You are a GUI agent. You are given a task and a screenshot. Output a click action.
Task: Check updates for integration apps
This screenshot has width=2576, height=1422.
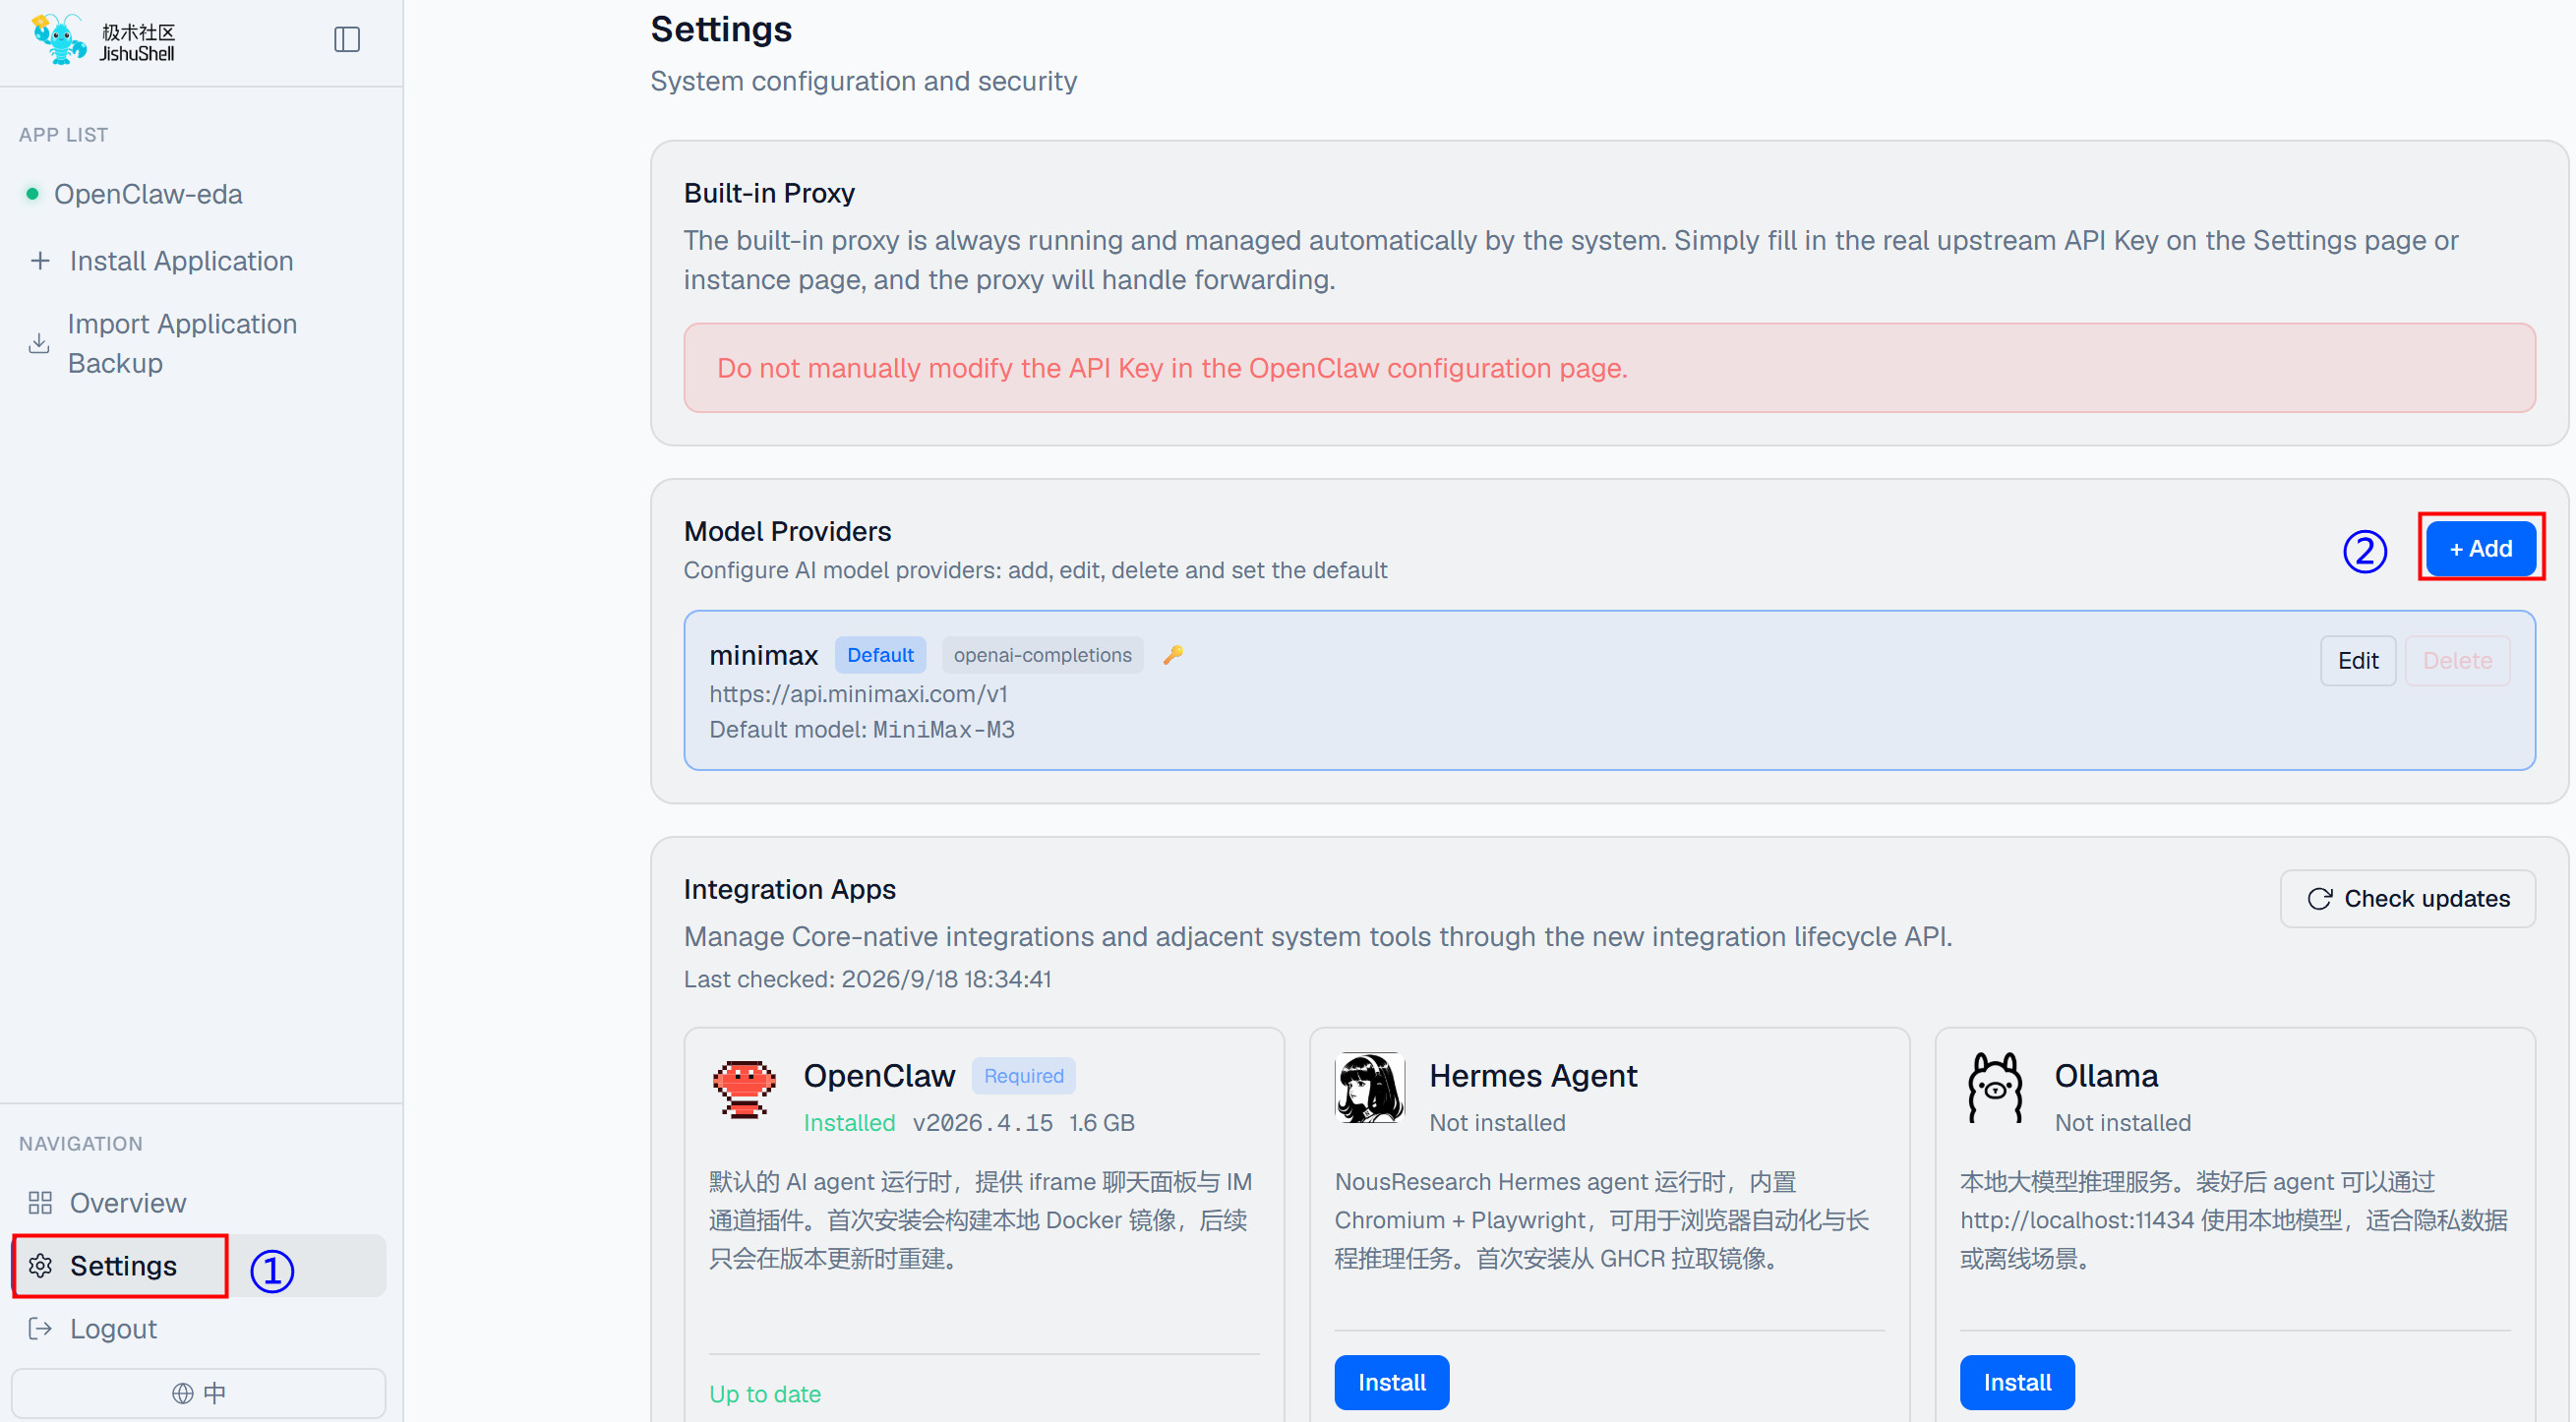coord(2407,898)
